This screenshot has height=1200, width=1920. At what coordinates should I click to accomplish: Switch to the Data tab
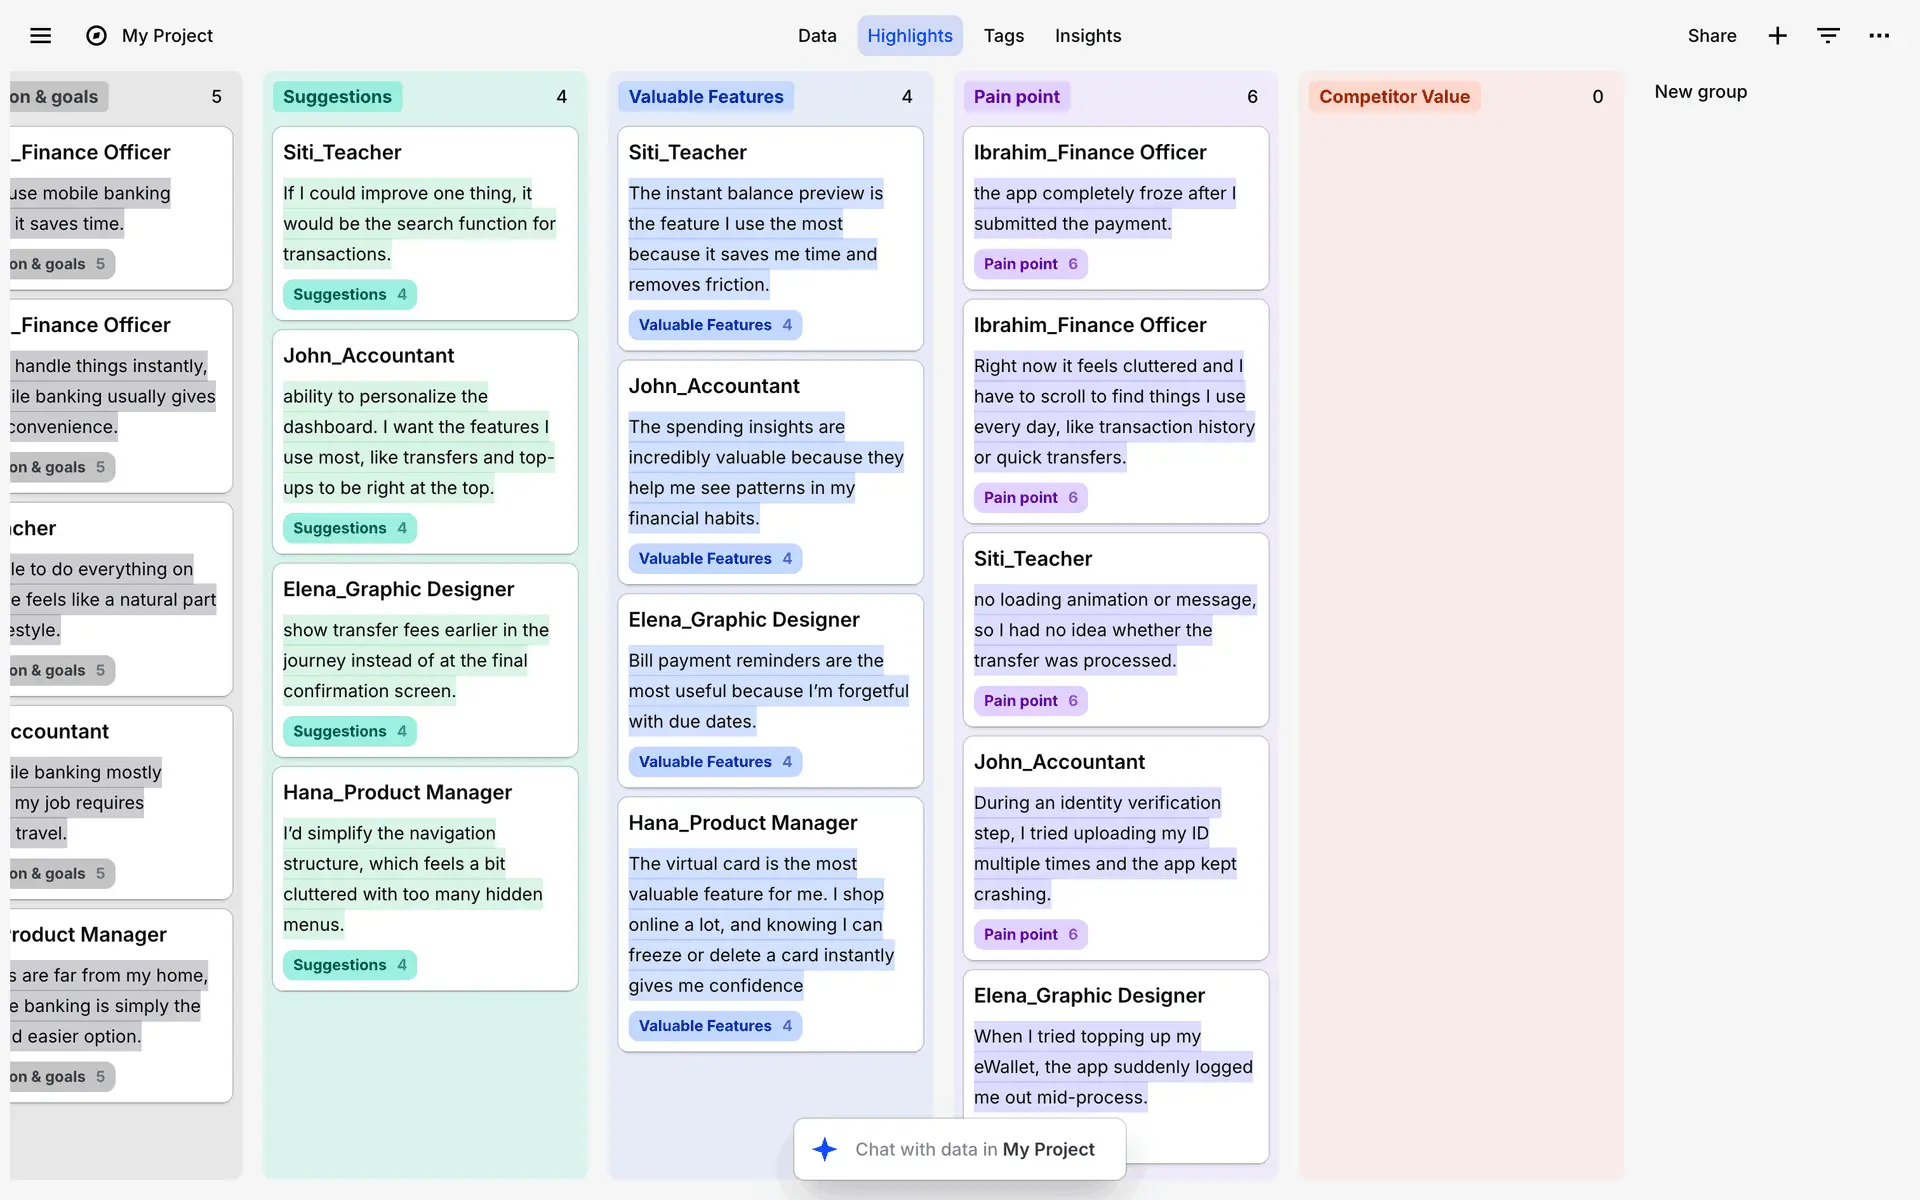(816, 36)
